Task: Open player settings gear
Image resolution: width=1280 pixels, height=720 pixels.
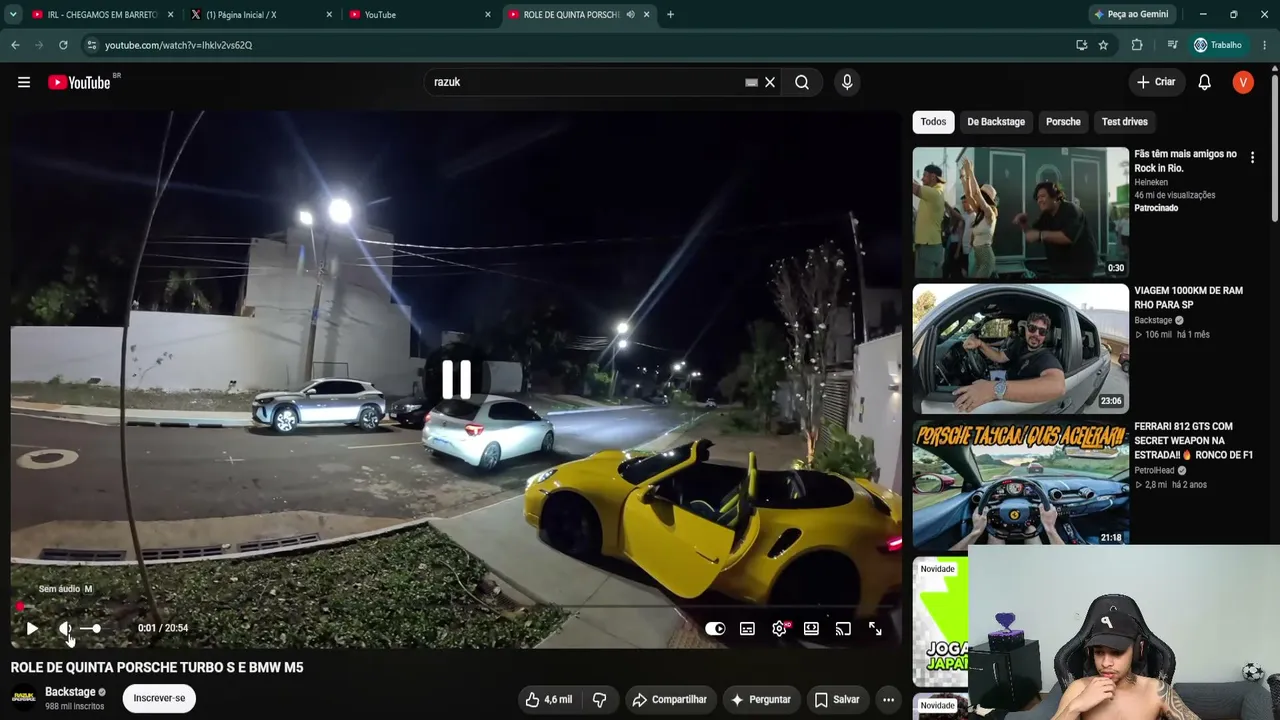Action: click(779, 628)
